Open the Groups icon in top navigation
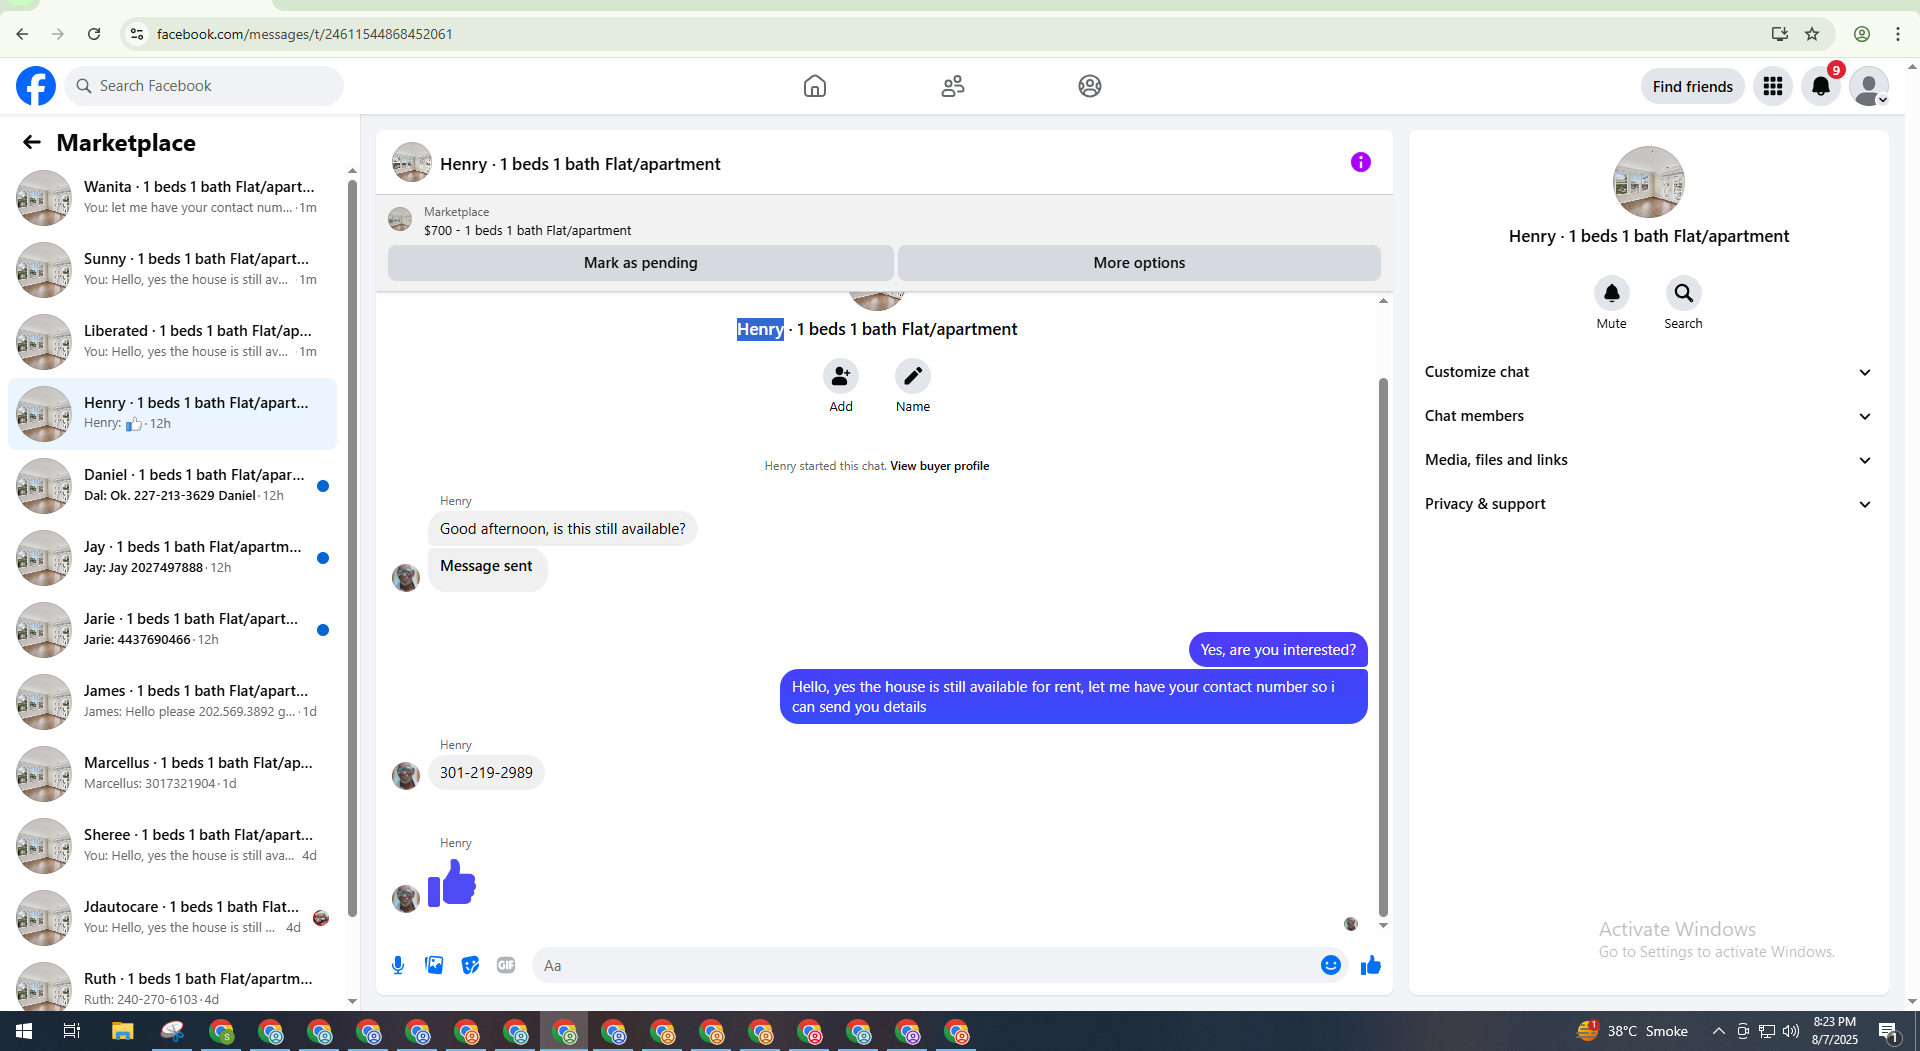The width and height of the screenshot is (1920, 1051). [1090, 86]
